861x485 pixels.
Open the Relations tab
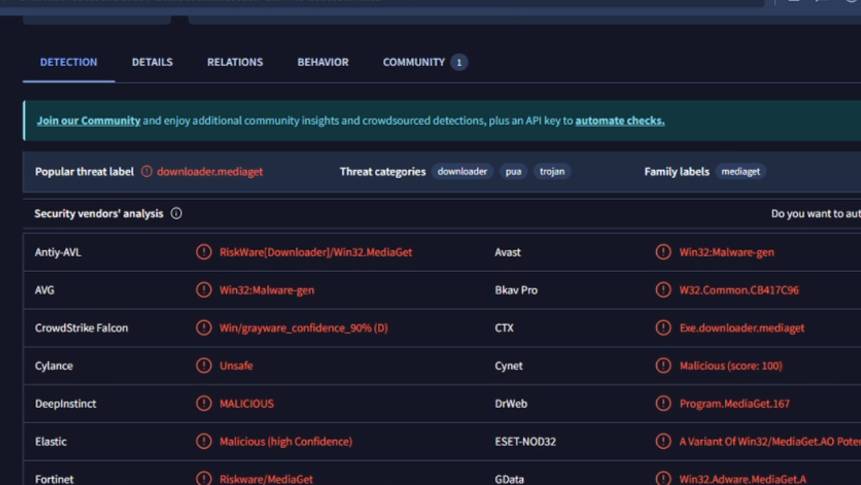click(x=235, y=62)
